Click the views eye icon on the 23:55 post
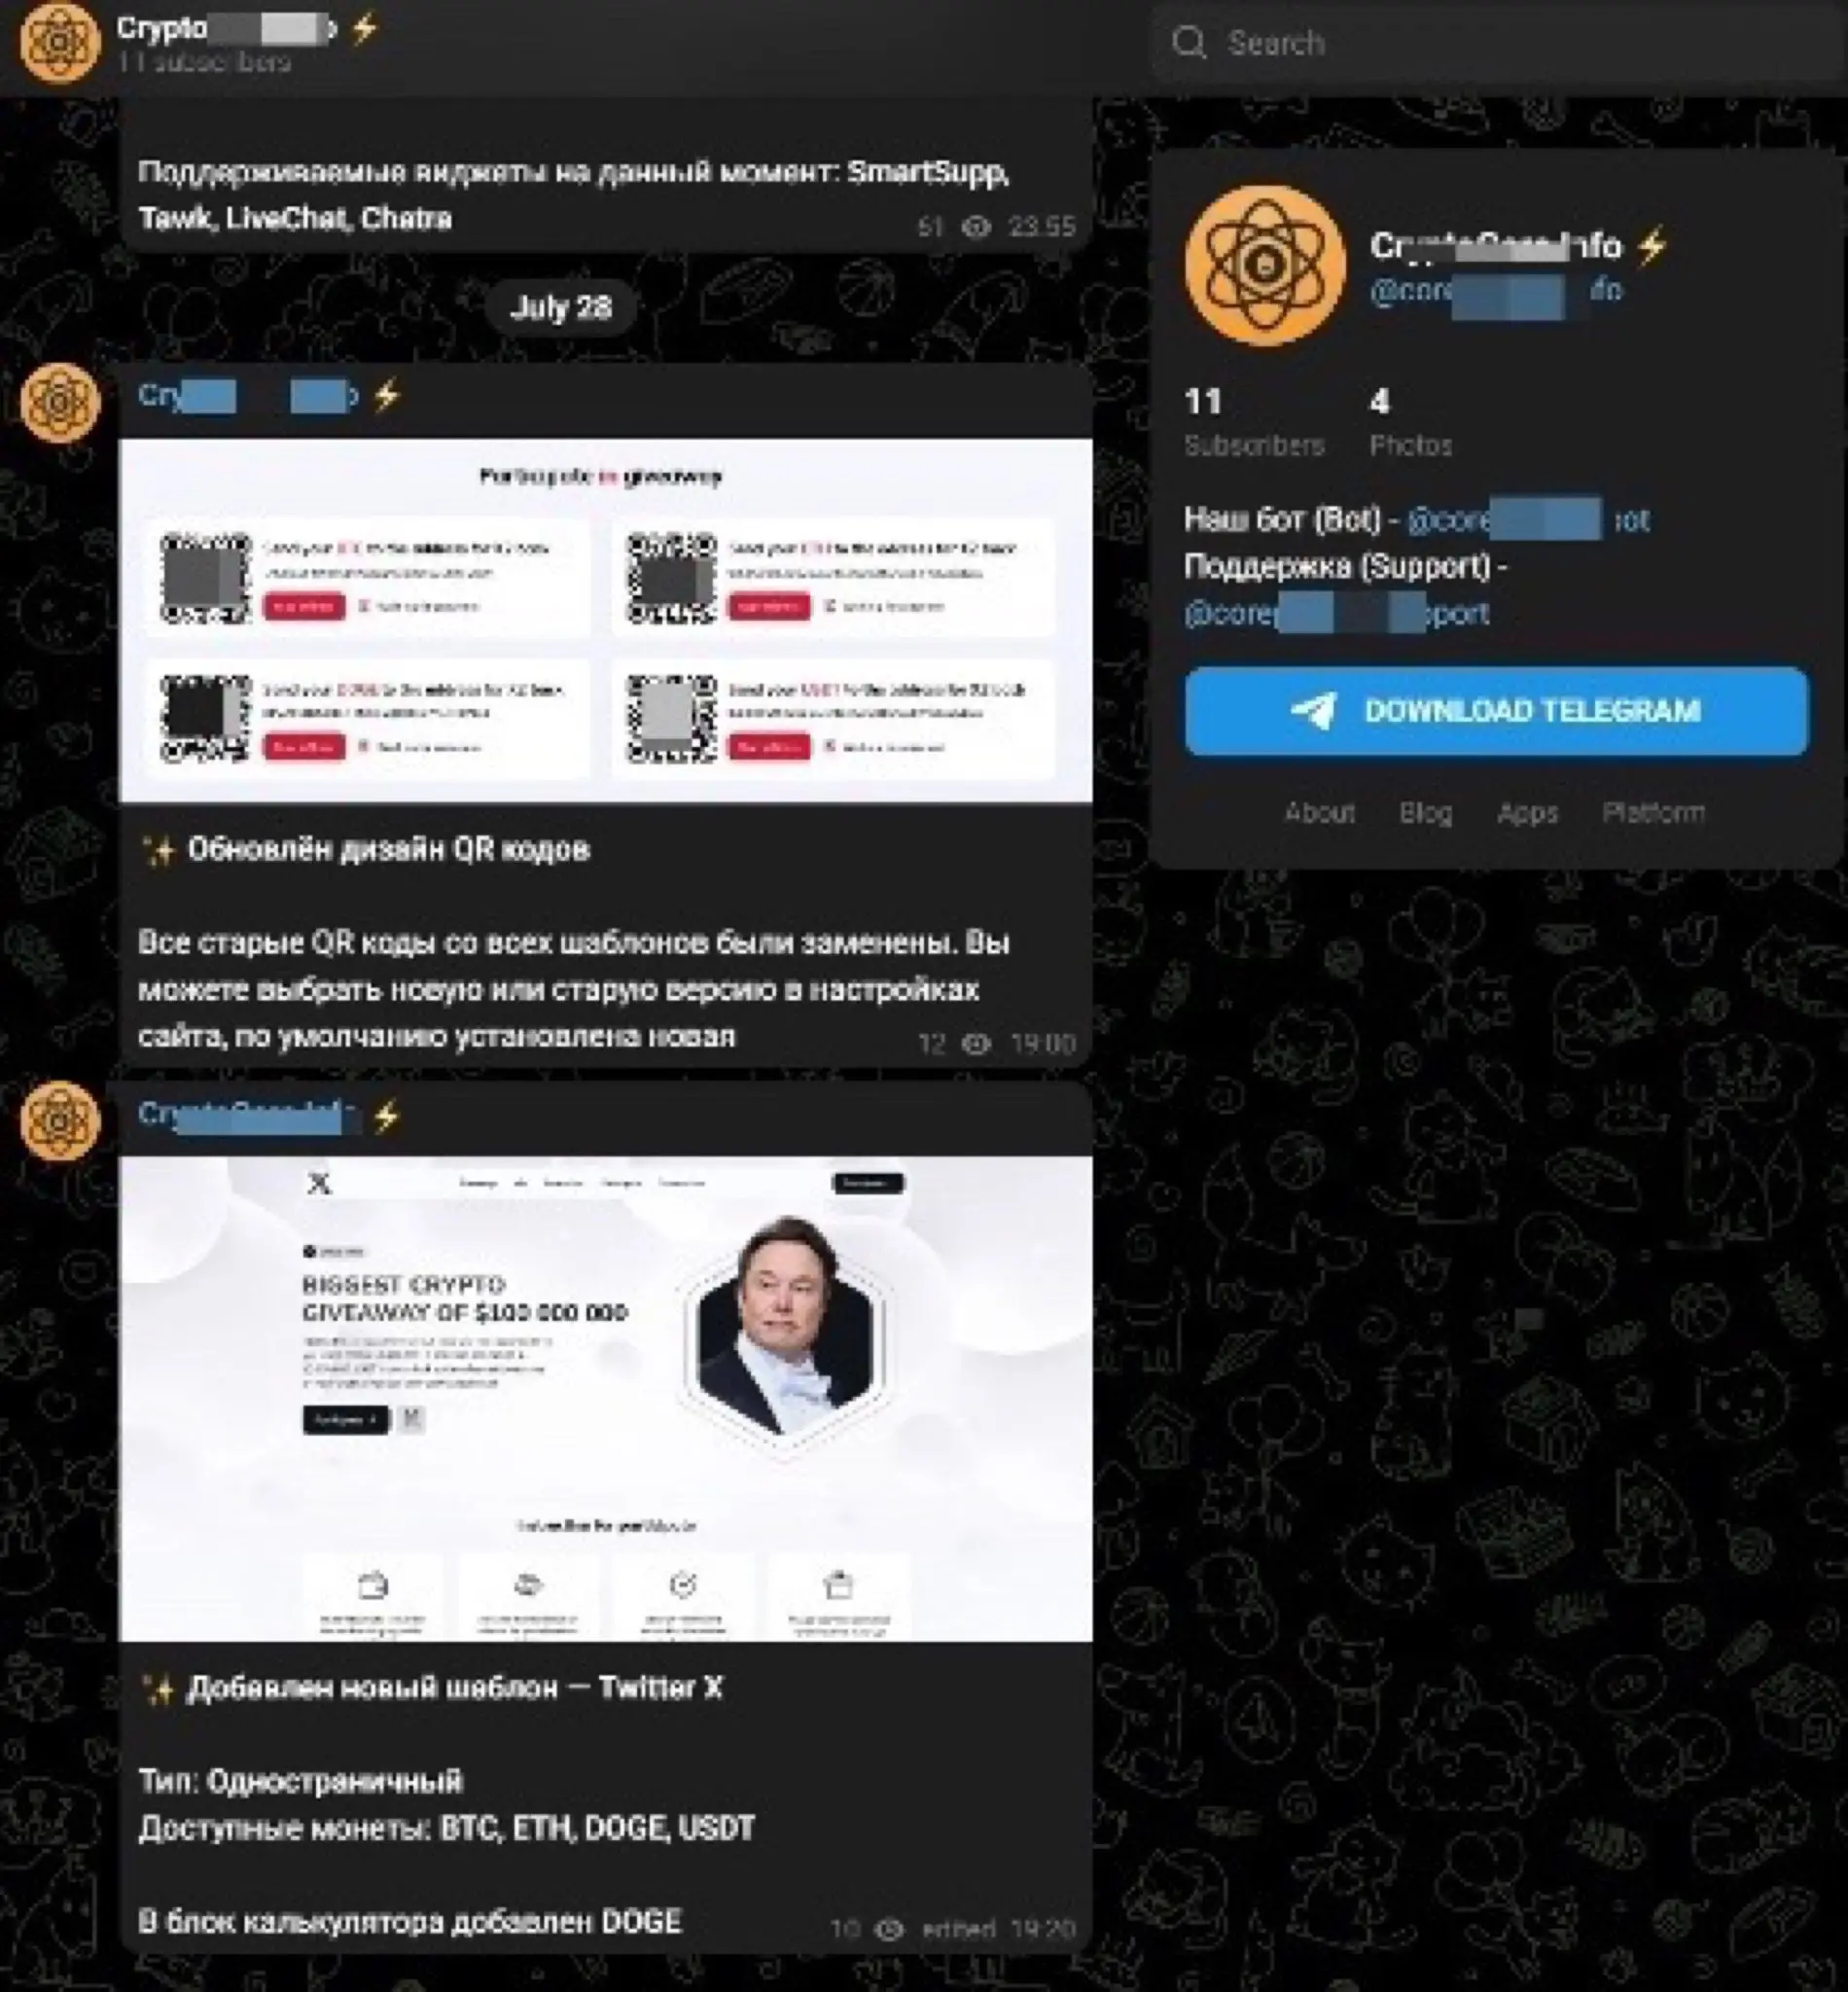 pos(976,227)
